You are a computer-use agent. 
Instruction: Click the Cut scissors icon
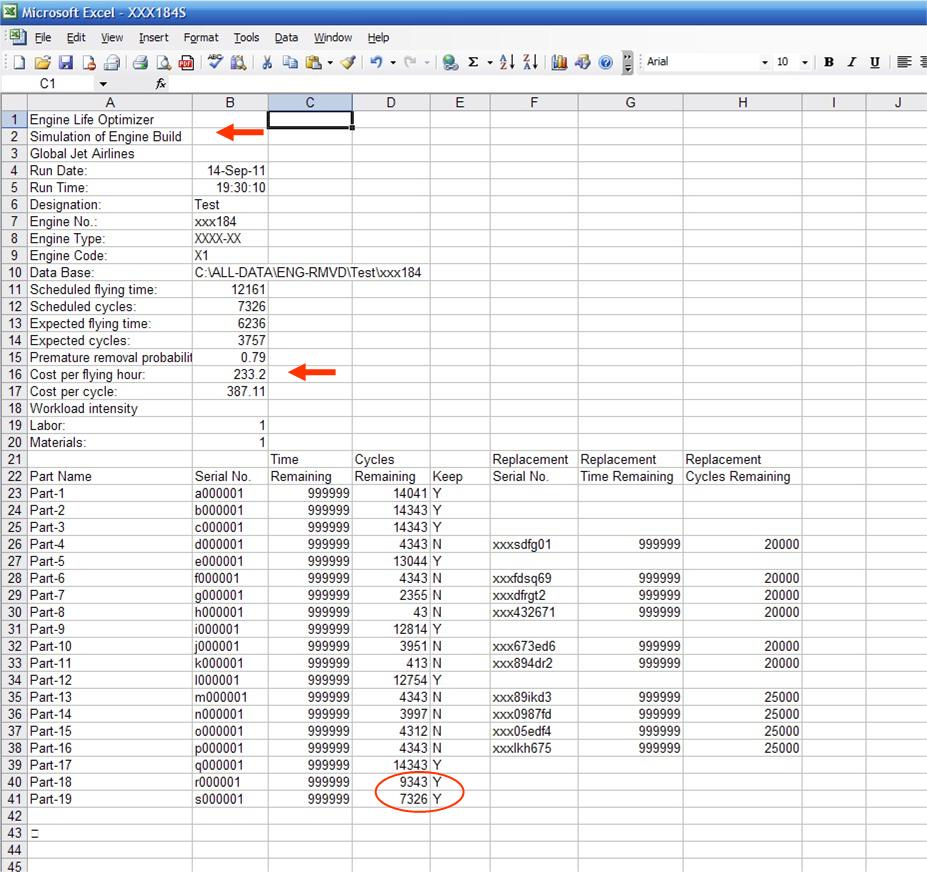(x=267, y=62)
